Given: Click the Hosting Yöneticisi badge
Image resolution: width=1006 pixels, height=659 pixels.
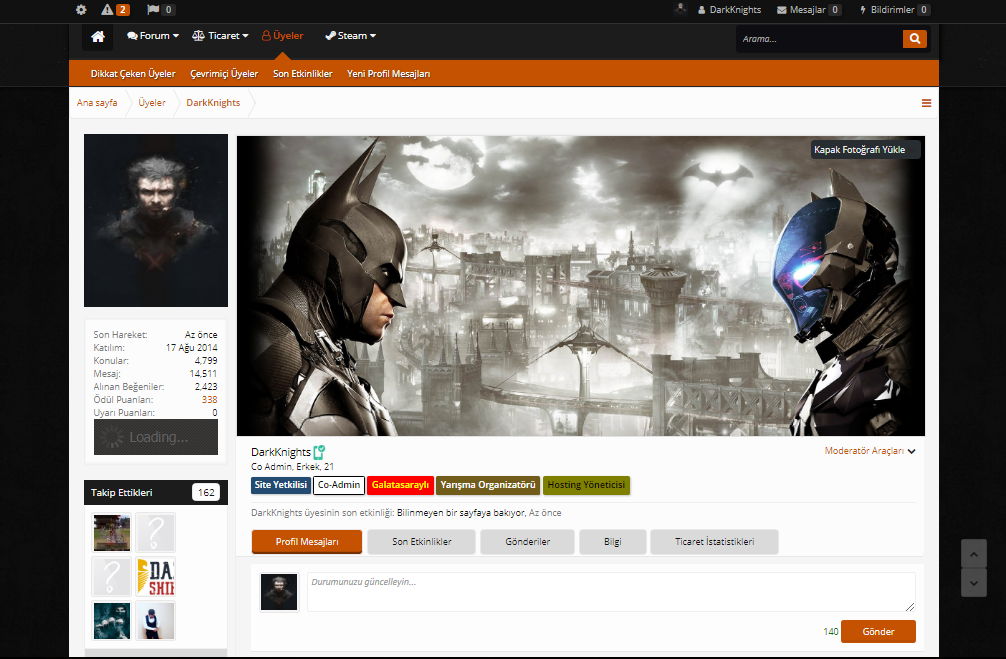Looking at the screenshot, I should [586, 485].
